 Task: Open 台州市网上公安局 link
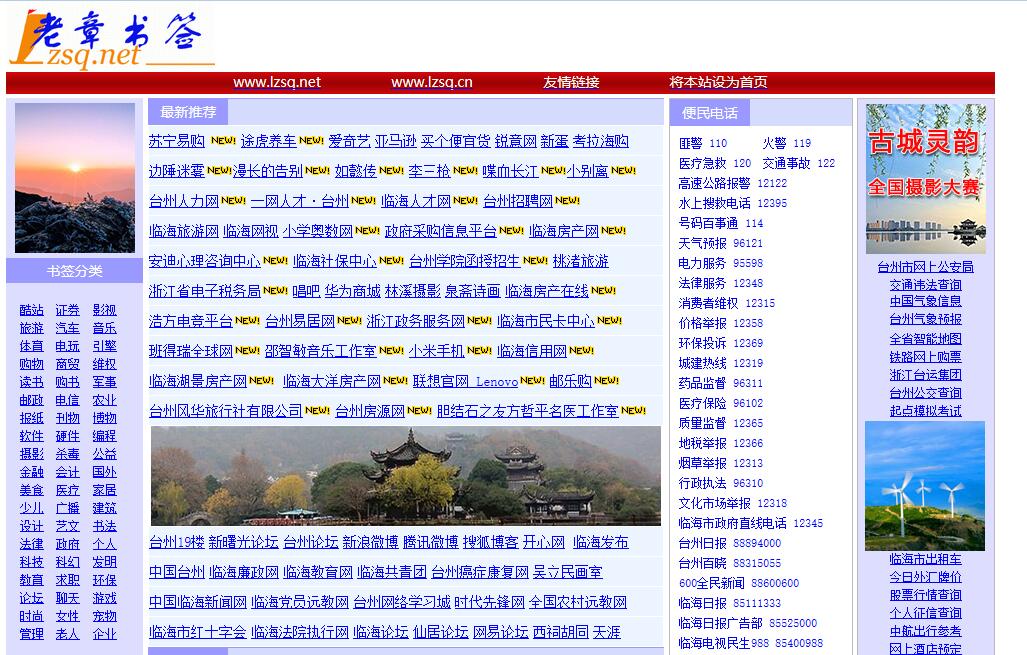(925, 267)
